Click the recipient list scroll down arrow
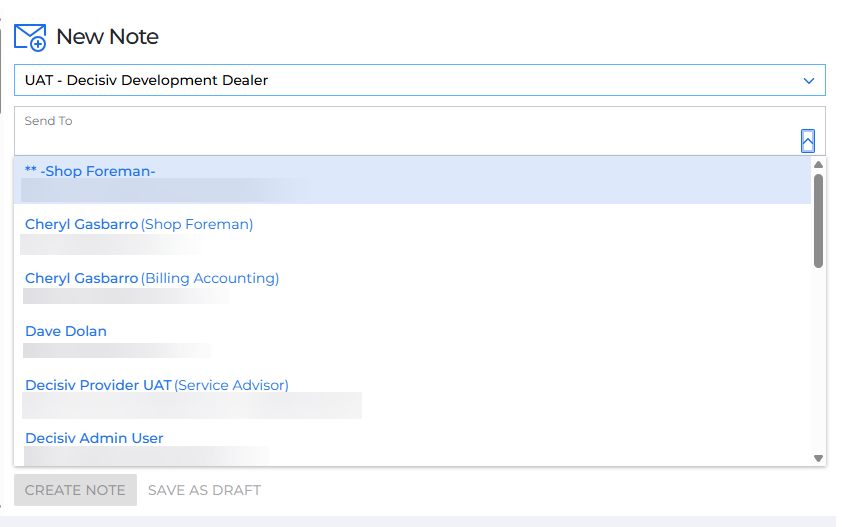 click(x=818, y=459)
